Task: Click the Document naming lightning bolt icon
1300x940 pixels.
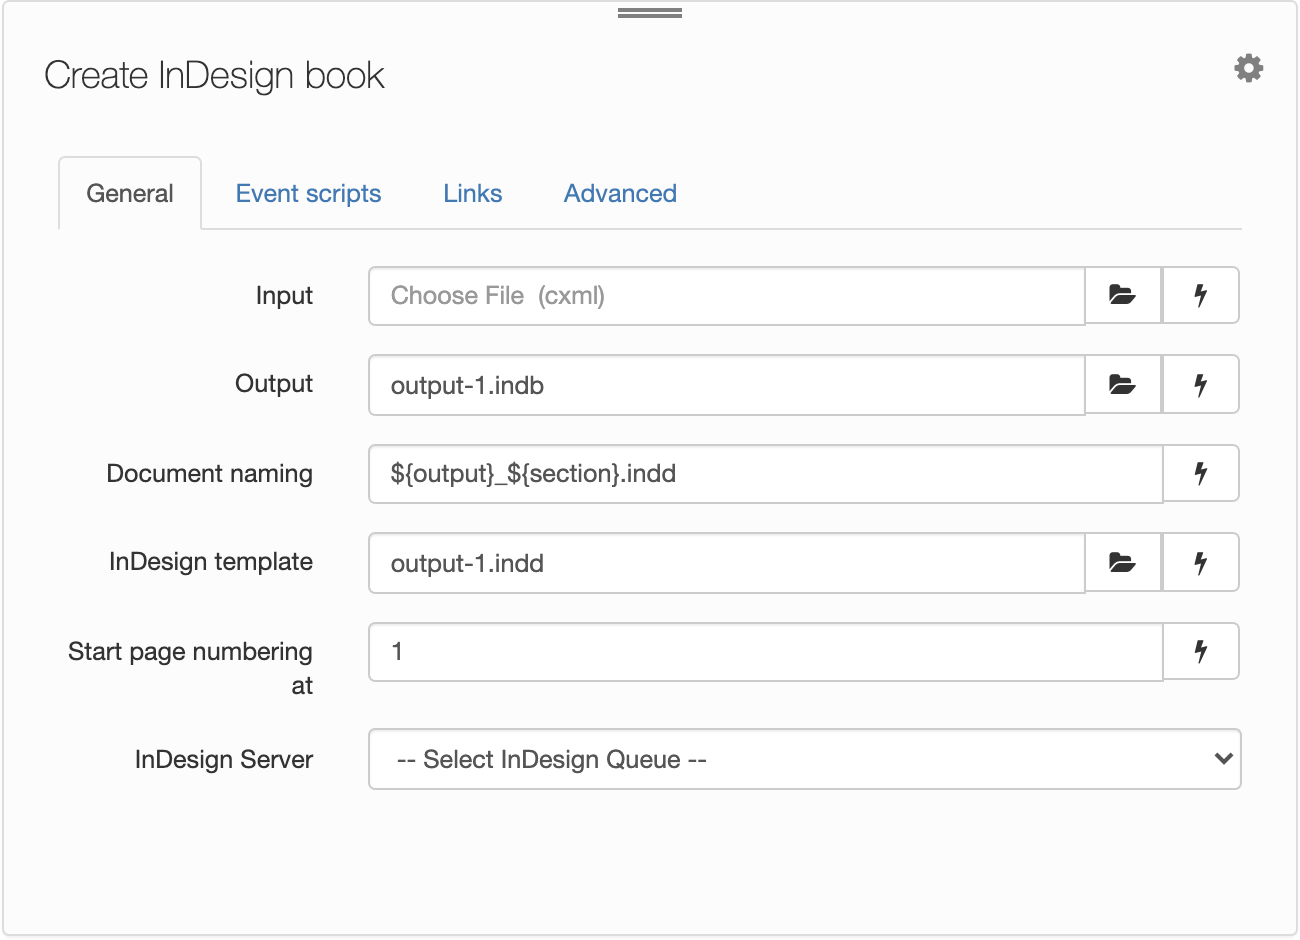Action: 1201,473
